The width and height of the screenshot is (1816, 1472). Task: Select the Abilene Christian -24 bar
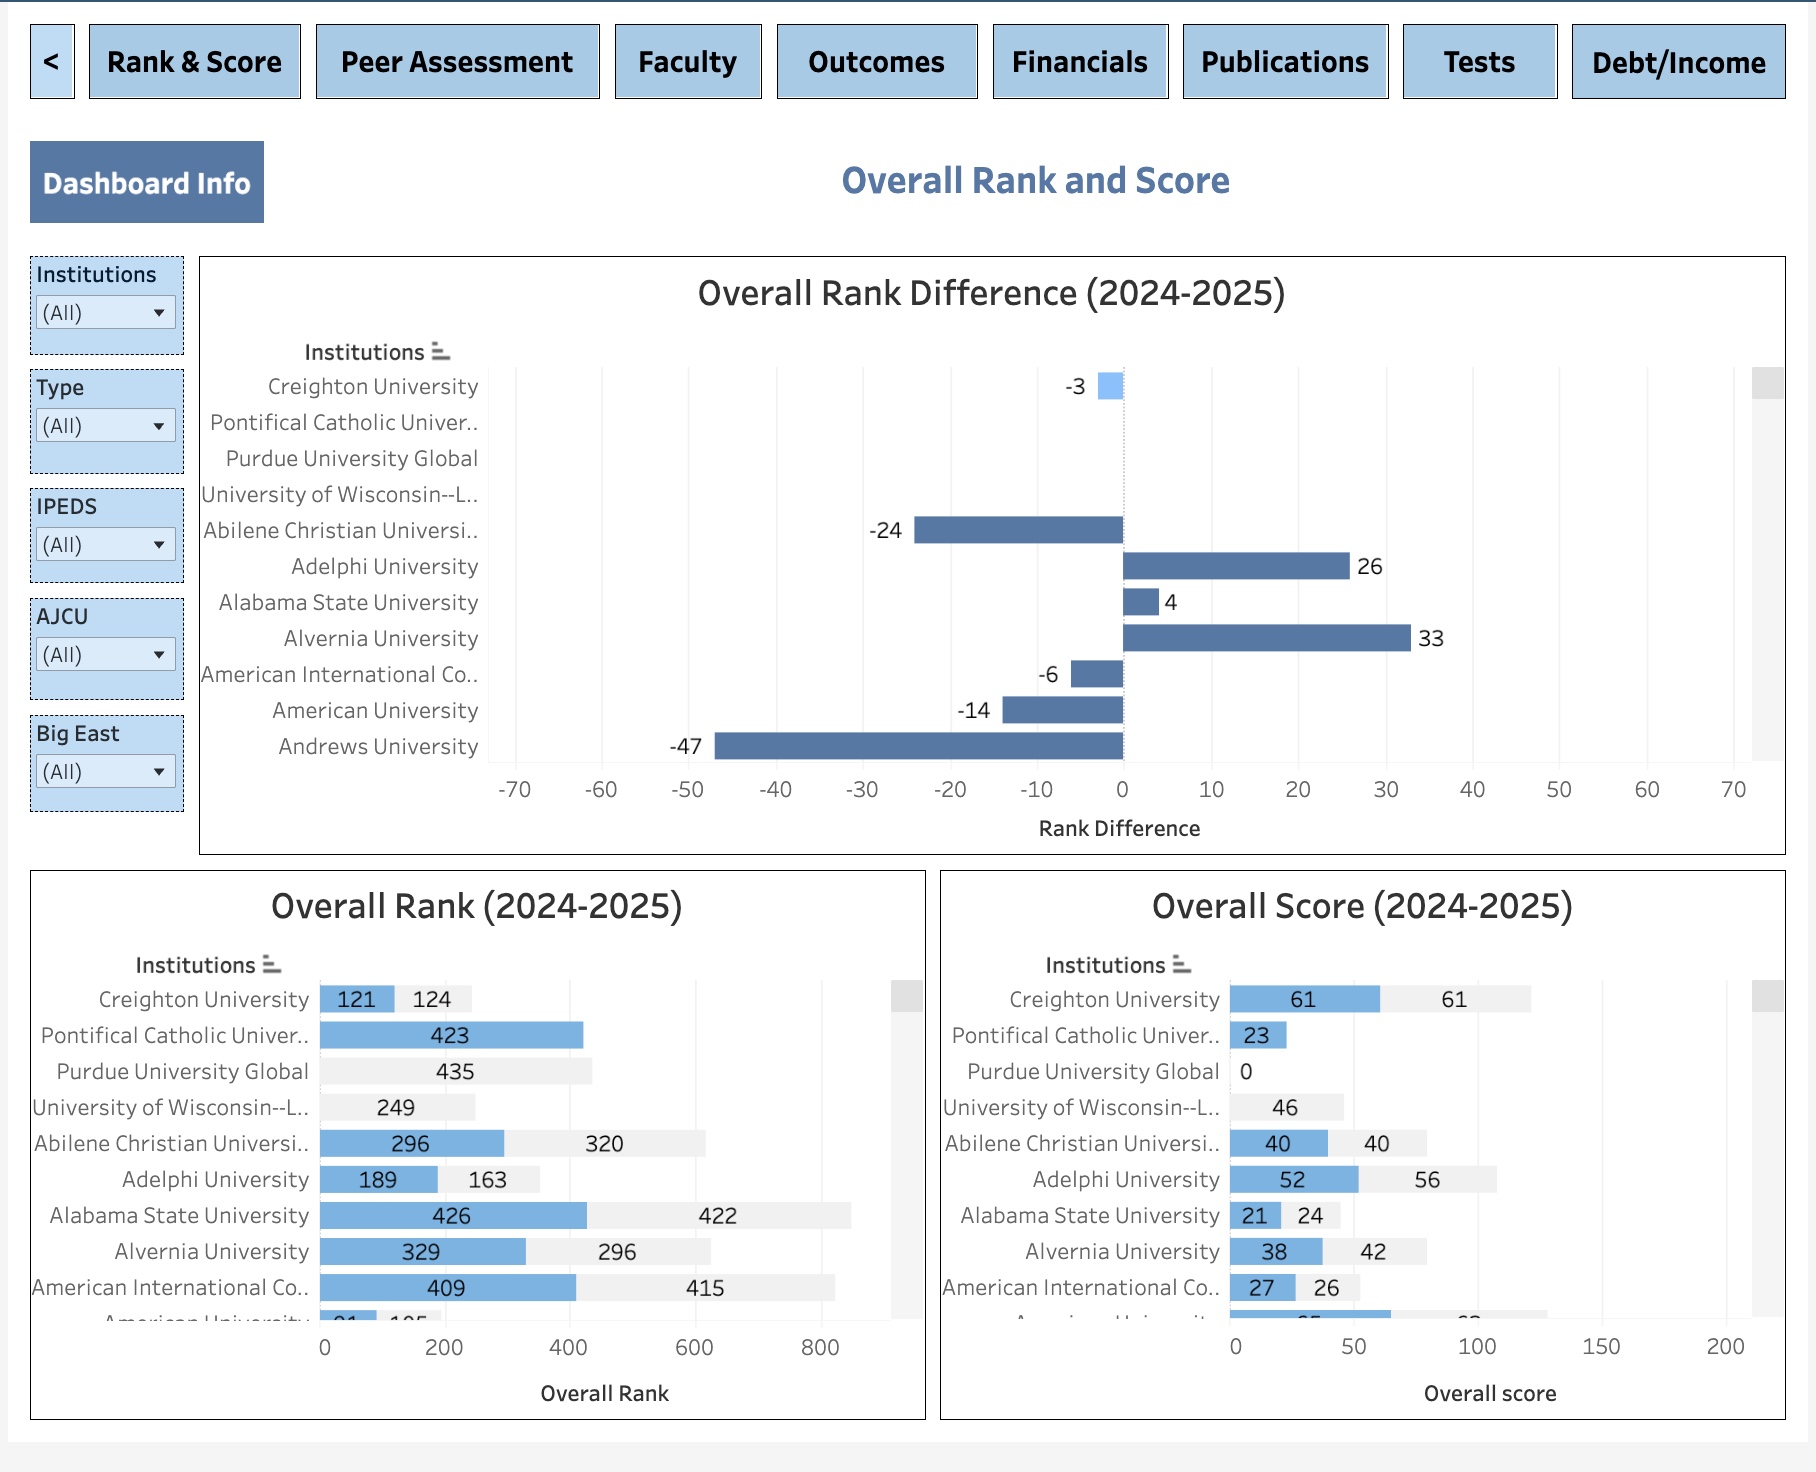tap(1019, 530)
